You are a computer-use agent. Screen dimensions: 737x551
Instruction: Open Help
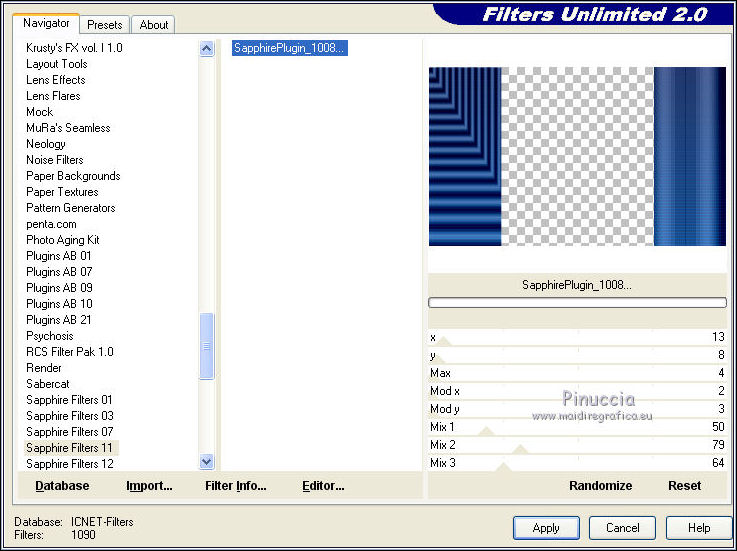(699, 528)
